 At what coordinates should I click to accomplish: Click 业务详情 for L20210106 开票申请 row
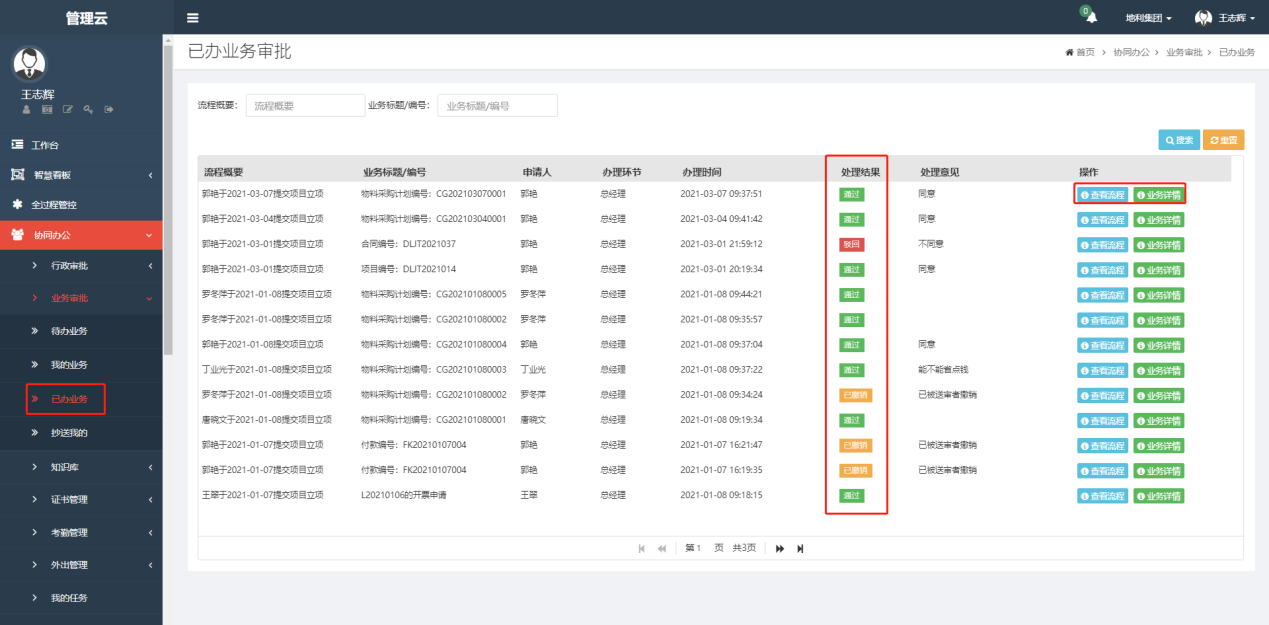(x=1158, y=495)
